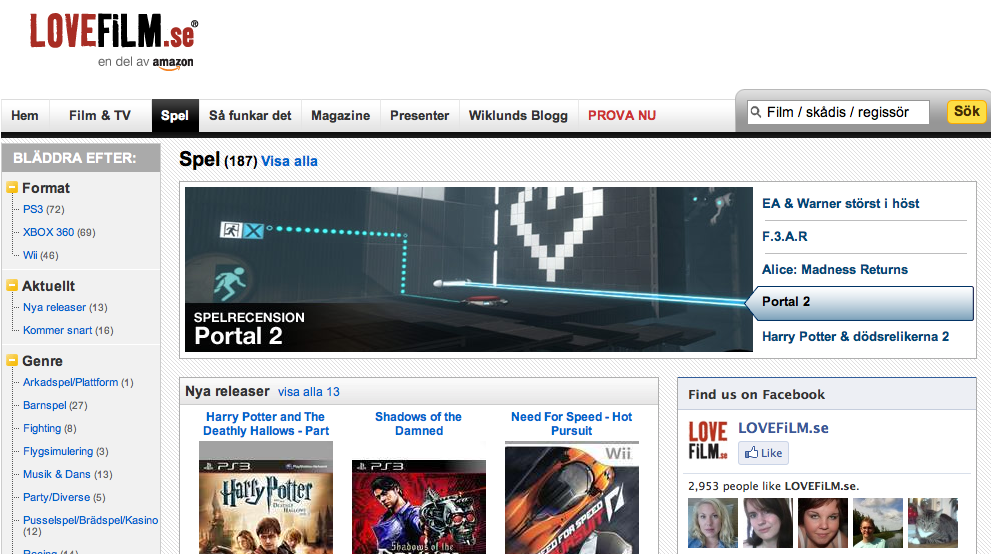This screenshot has width=991, height=554.
Task: Click the Harry Potter PS3 cover art
Action: (x=266, y=499)
